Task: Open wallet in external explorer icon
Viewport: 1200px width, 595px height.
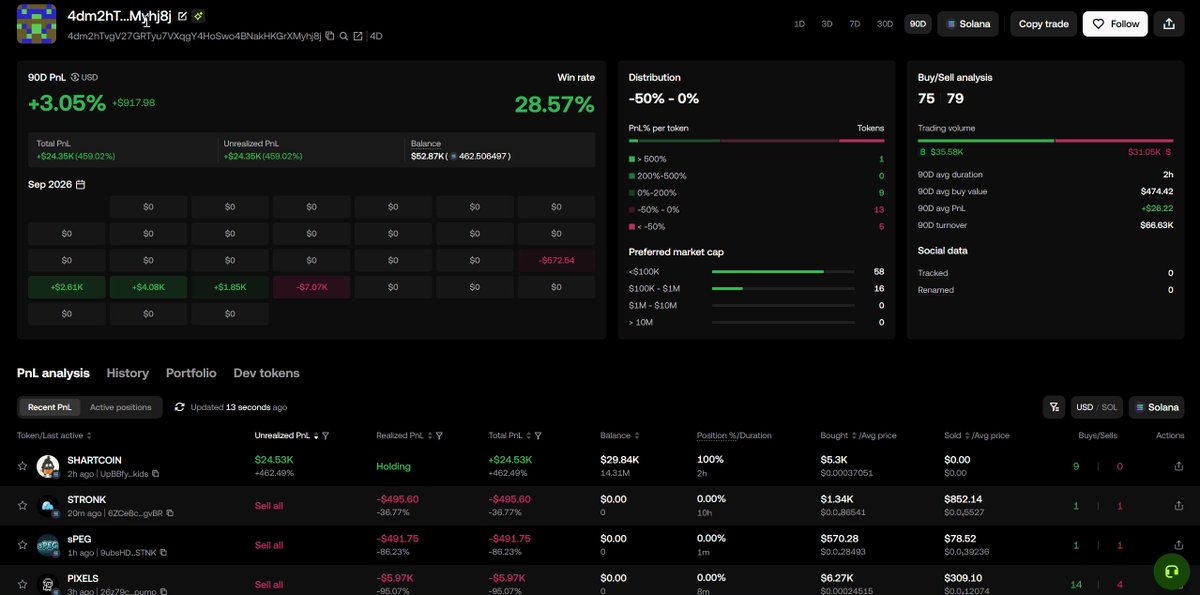Action: (x=358, y=36)
